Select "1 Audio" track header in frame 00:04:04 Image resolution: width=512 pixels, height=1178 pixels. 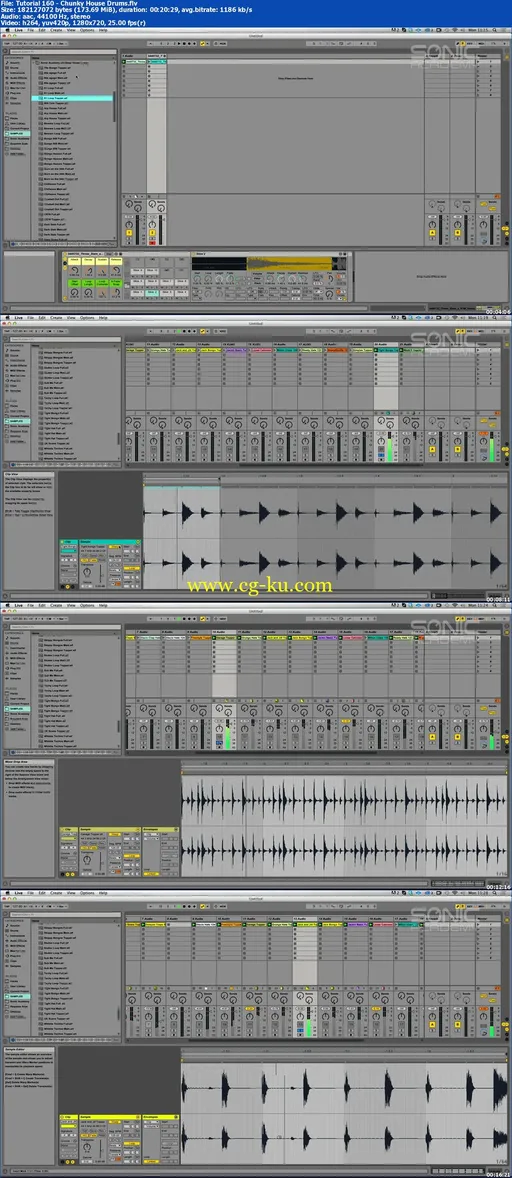pyautogui.click(x=134, y=56)
